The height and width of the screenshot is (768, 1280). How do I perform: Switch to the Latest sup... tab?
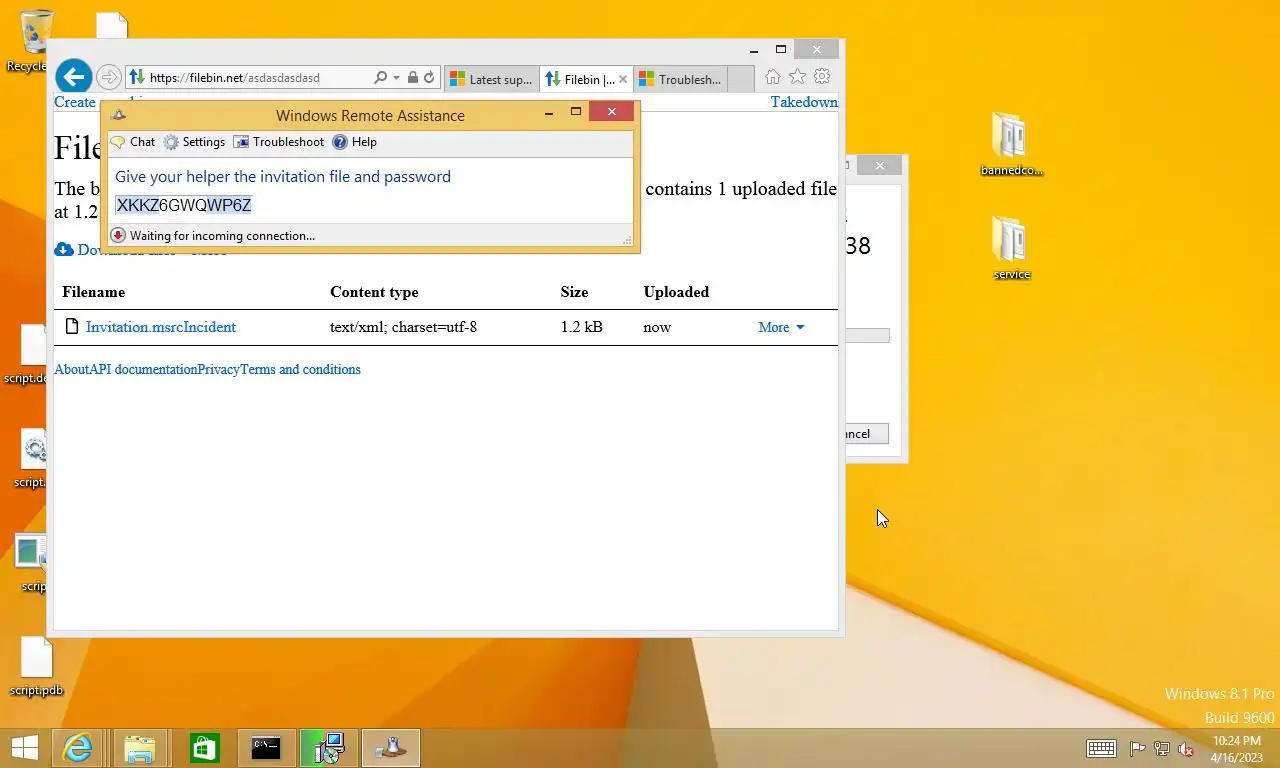pos(491,79)
